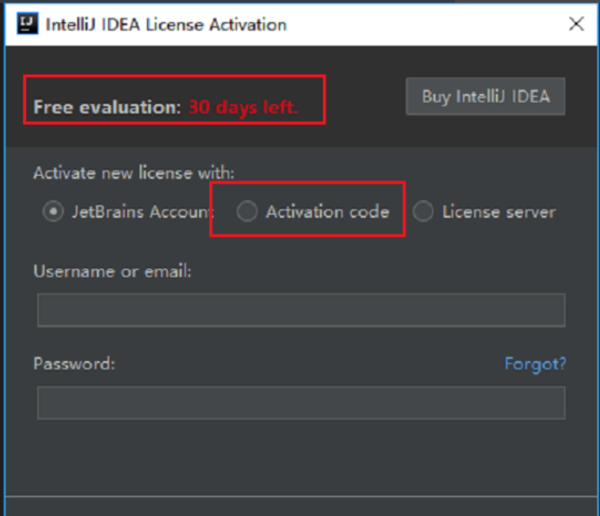
Task: Switch to the License server radio option
Action: [424, 212]
